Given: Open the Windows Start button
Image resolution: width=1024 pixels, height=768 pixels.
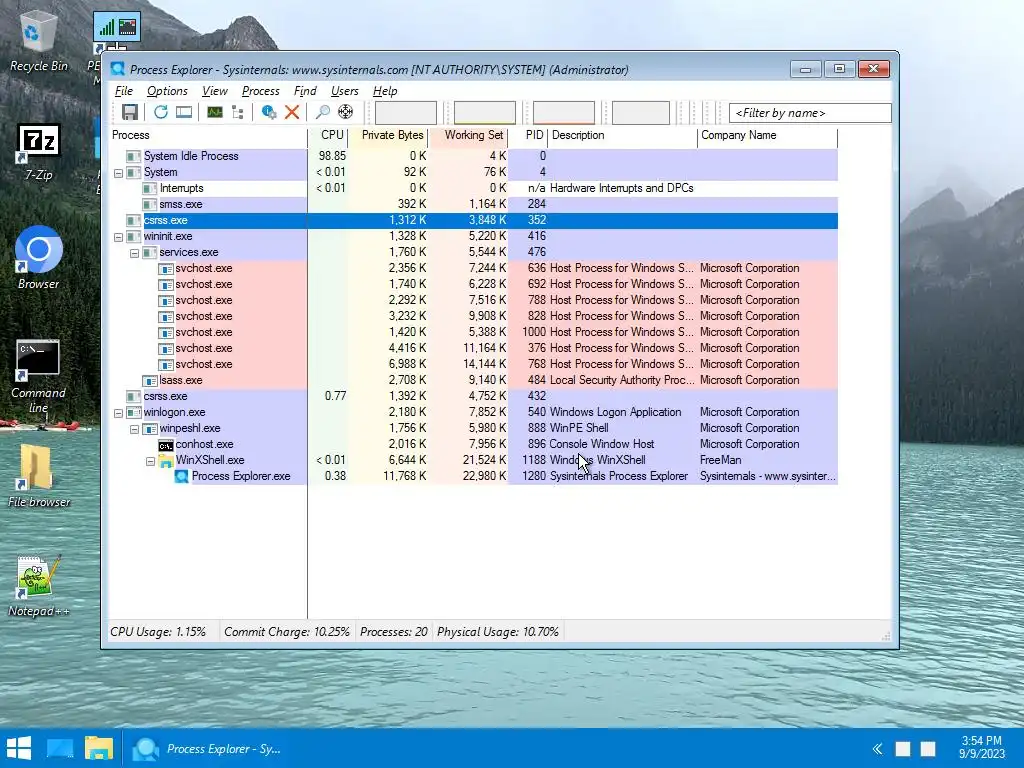Looking at the screenshot, I should (x=20, y=748).
